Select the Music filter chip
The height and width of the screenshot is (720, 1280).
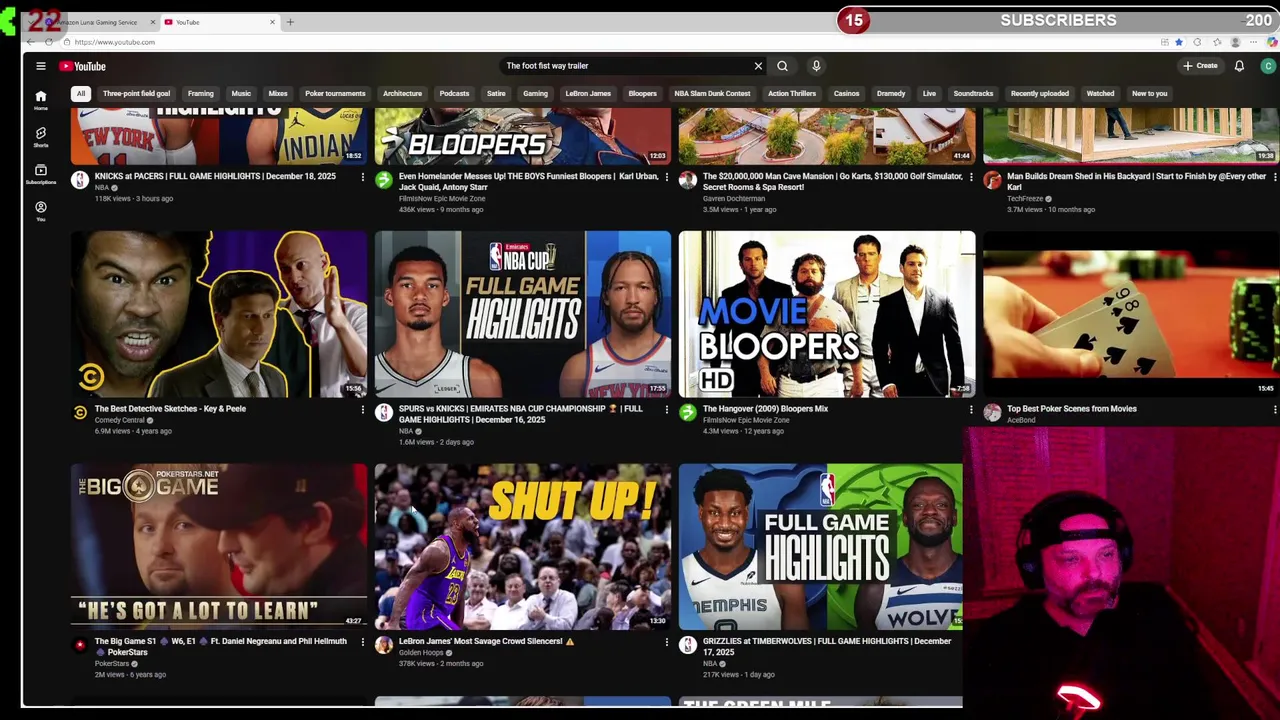241,94
